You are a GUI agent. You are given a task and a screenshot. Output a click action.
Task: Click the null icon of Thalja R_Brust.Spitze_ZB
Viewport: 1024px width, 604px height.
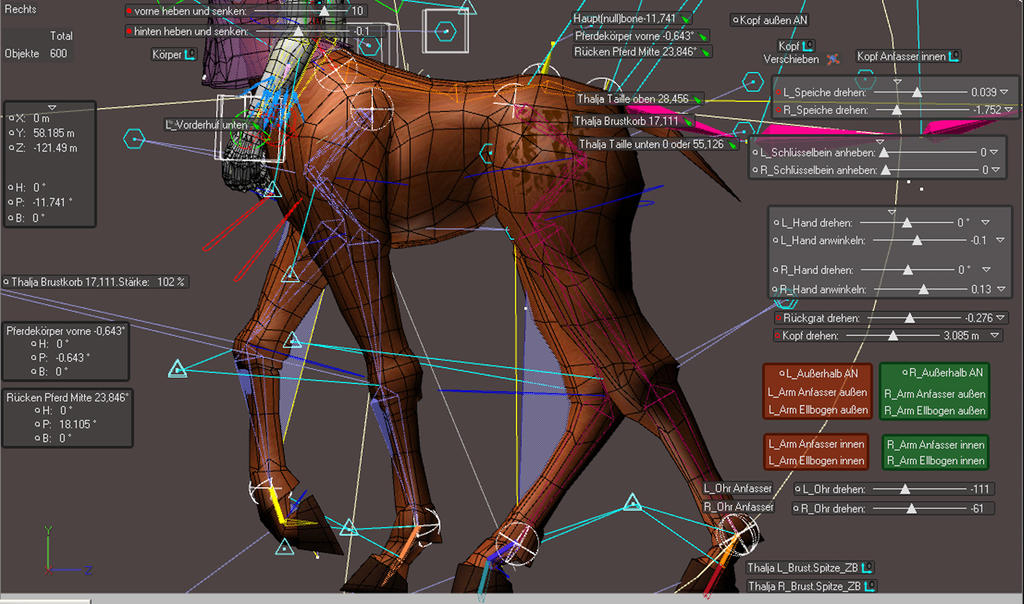[869, 586]
